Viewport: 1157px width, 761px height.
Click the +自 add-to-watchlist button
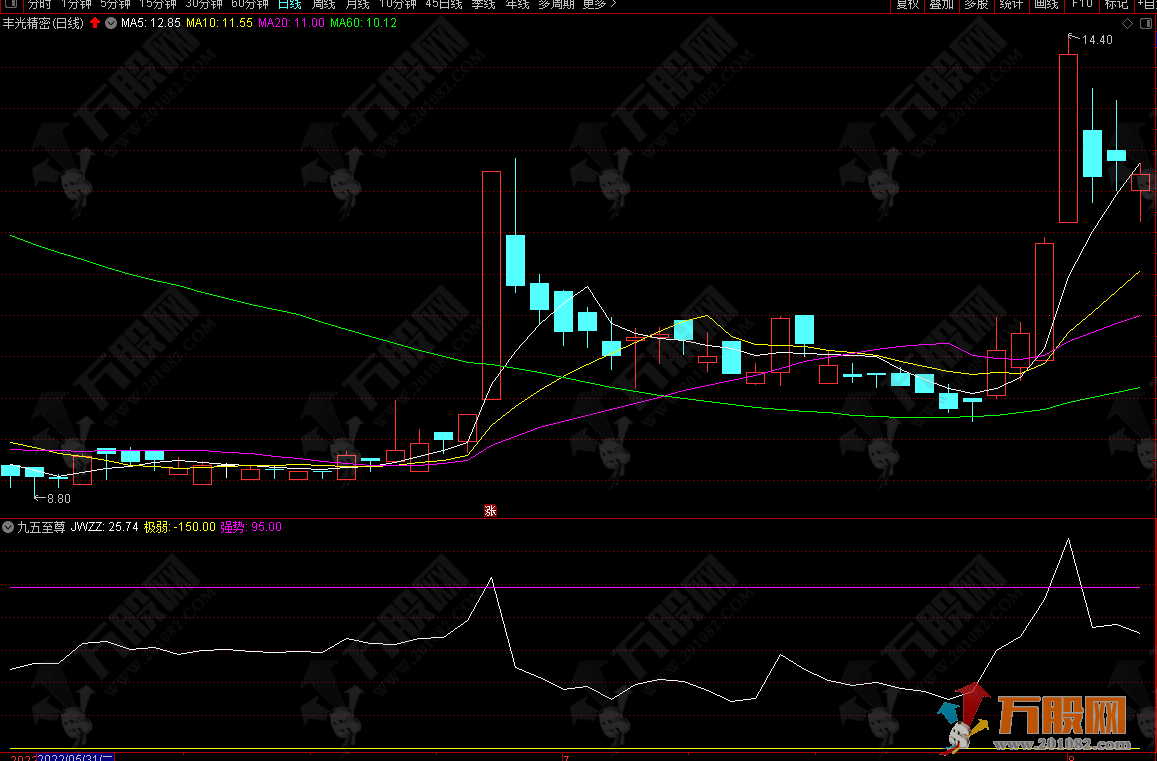tap(1147, 4)
